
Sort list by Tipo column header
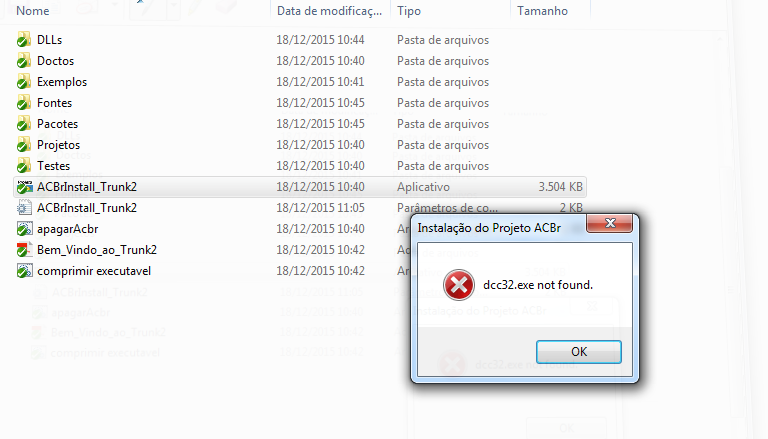(x=409, y=11)
